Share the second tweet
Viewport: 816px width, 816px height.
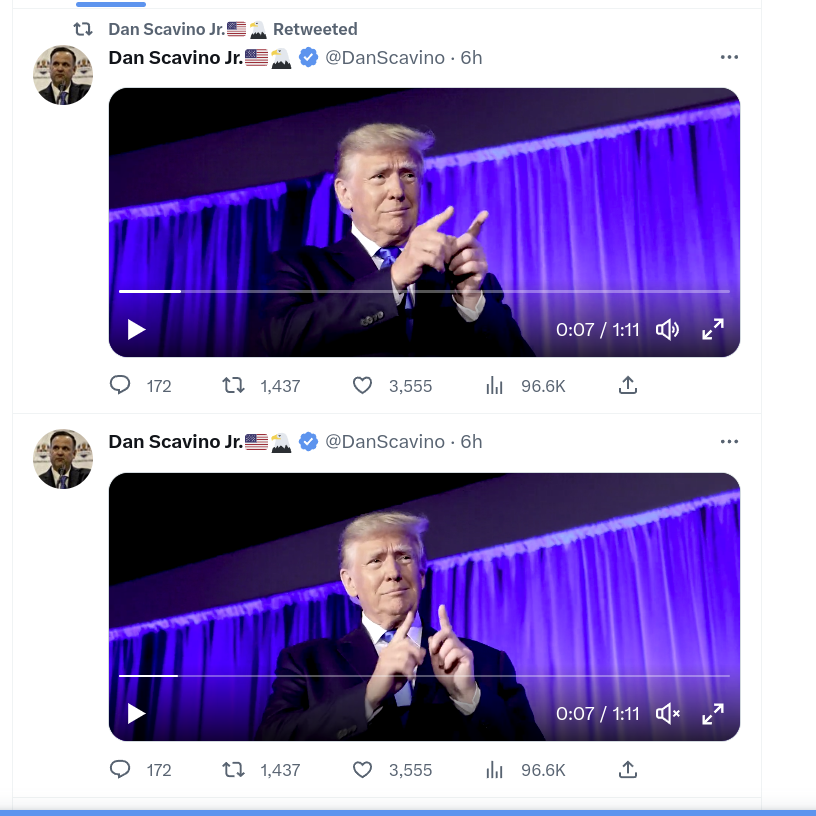[x=628, y=769]
